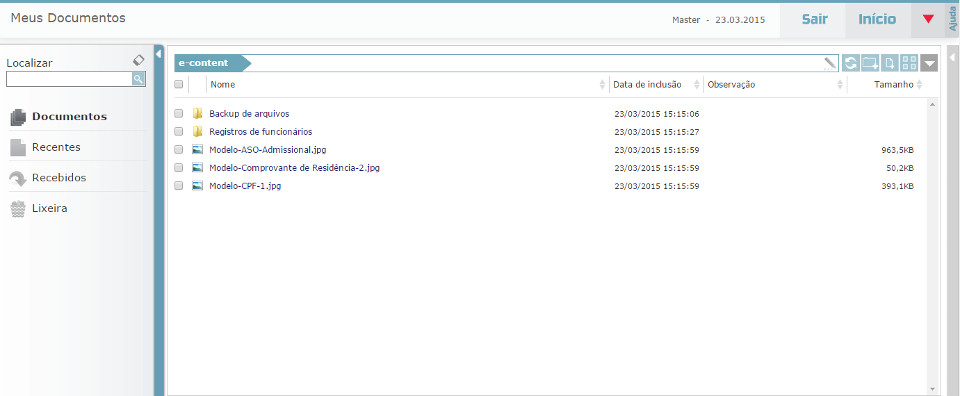Click the magnifier search icon
This screenshot has width=960, height=396.
point(138,78)
